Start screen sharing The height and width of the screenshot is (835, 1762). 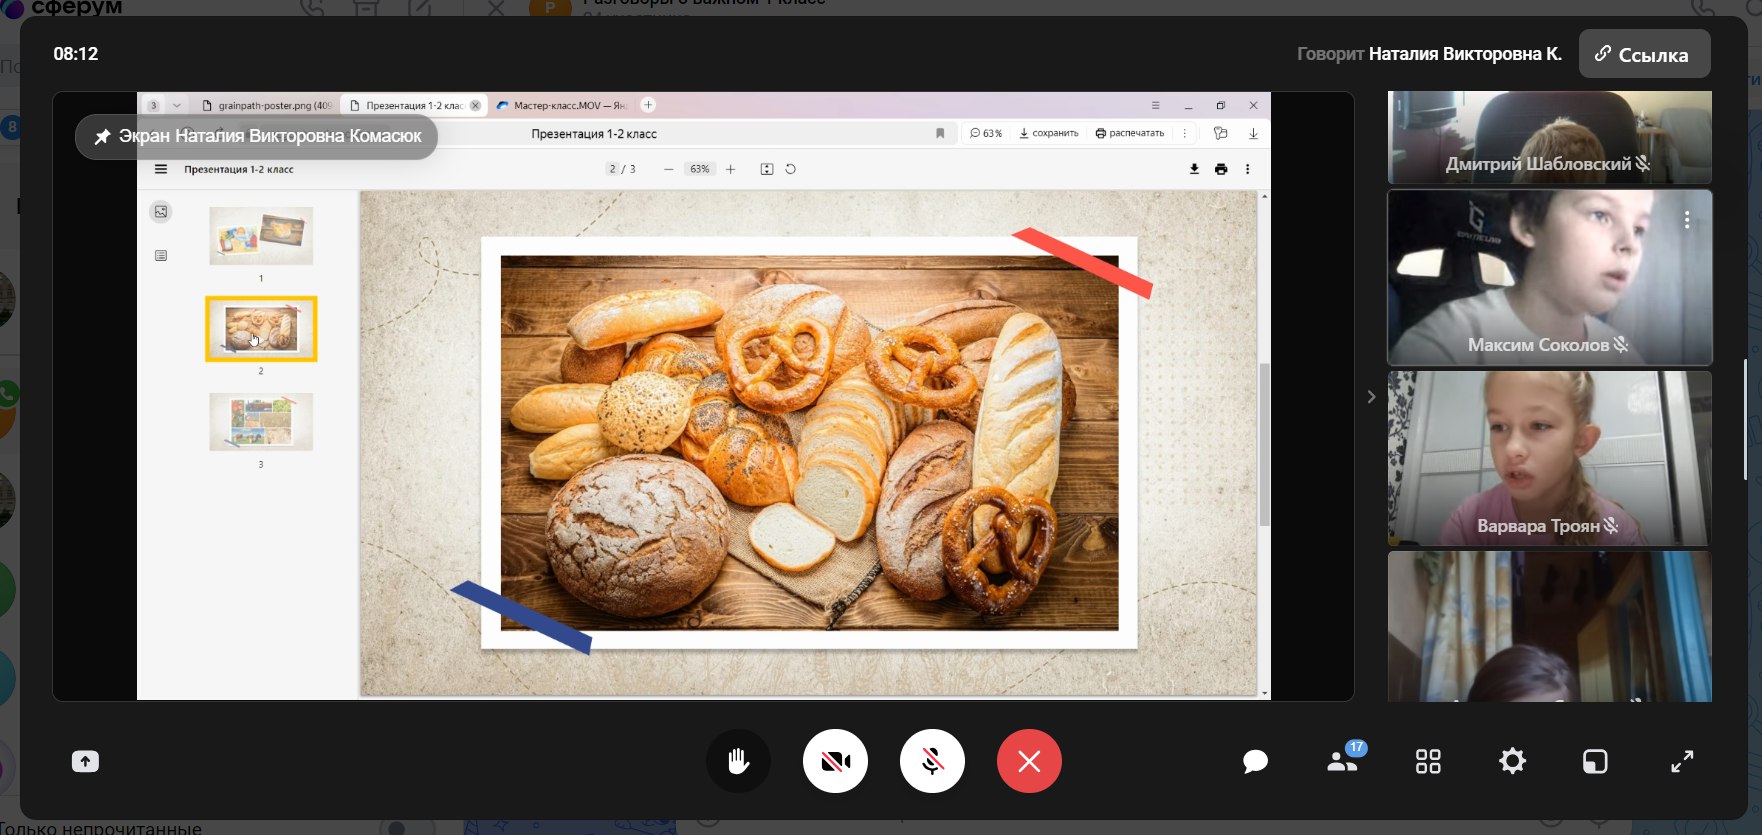click(x=85, y=762)
